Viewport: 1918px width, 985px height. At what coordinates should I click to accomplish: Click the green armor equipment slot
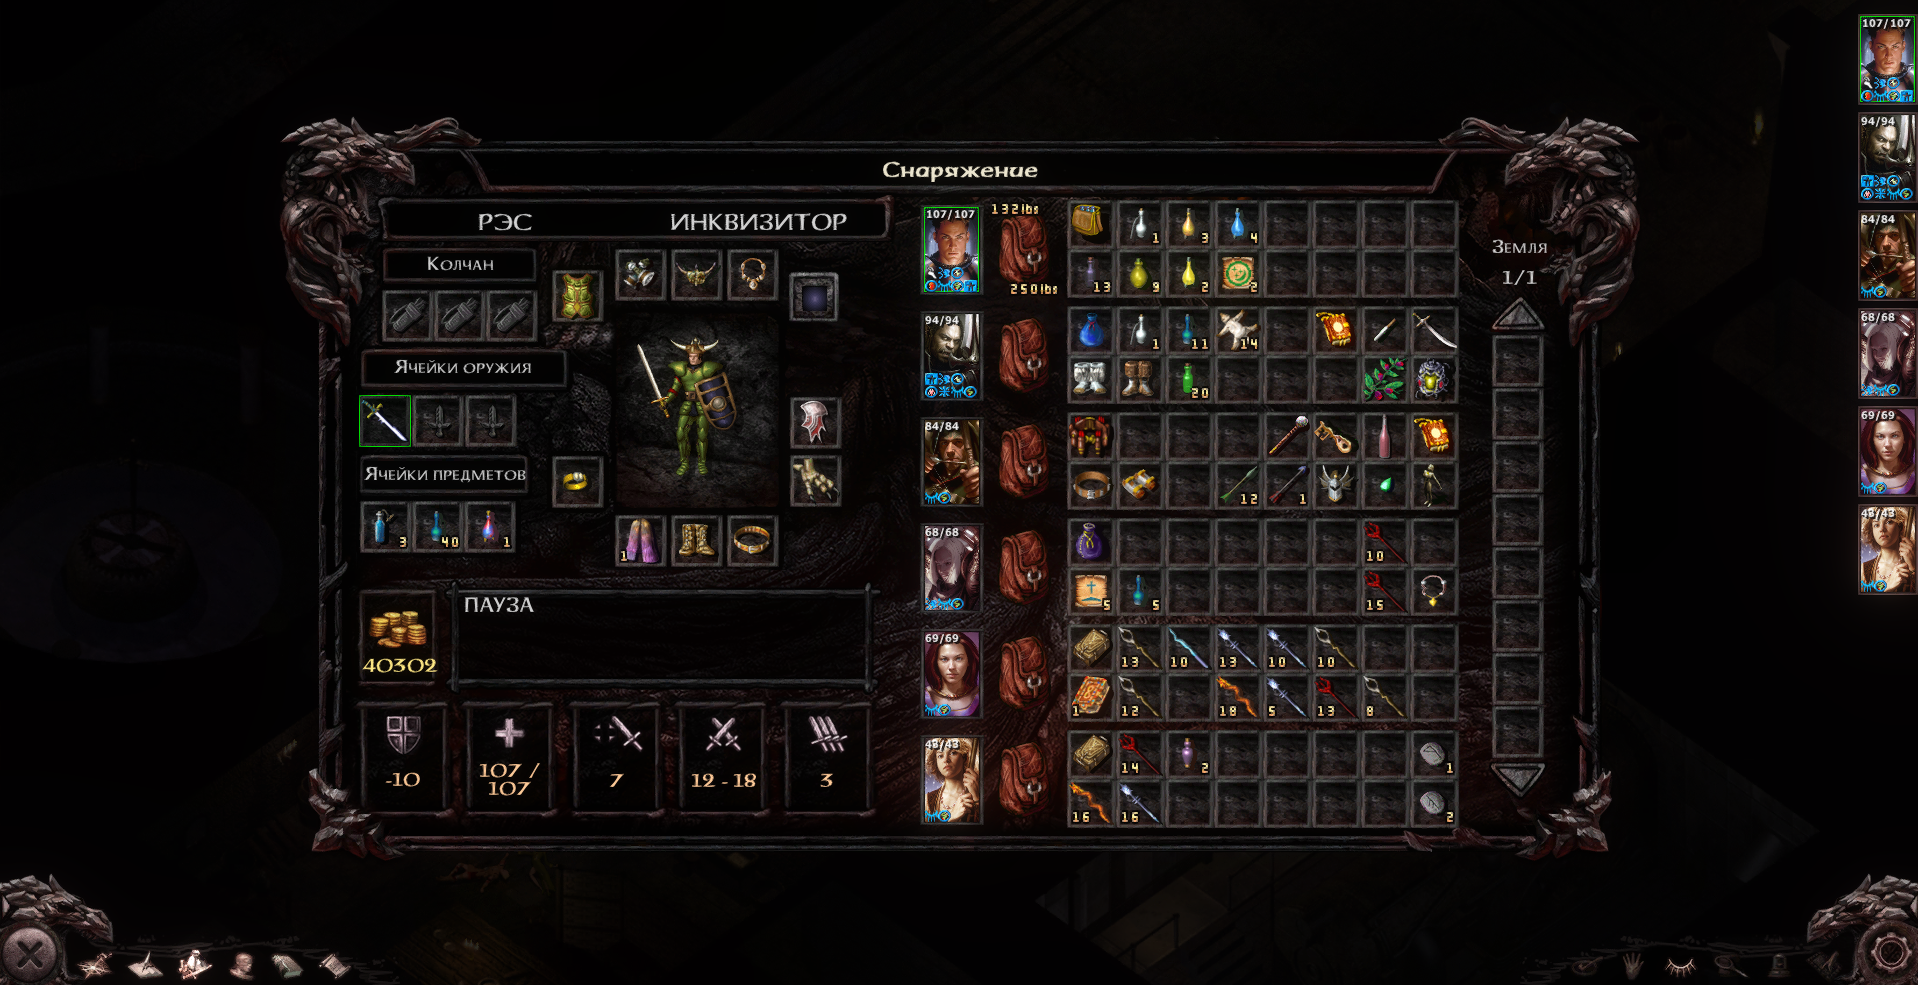[578, 296]
